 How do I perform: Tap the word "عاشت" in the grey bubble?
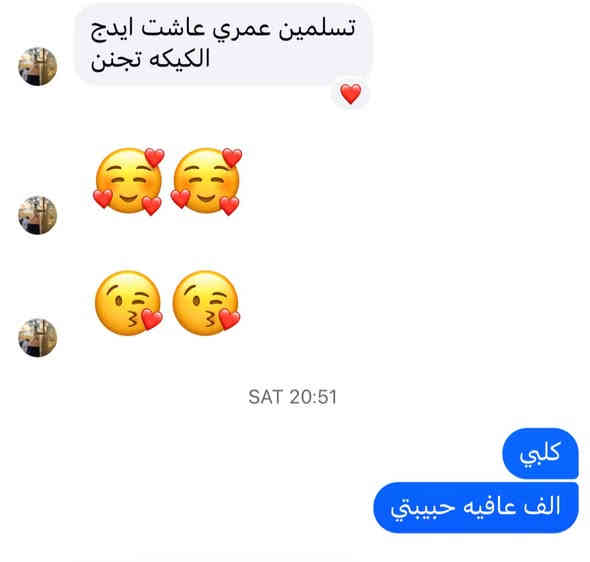pos(173,28)
